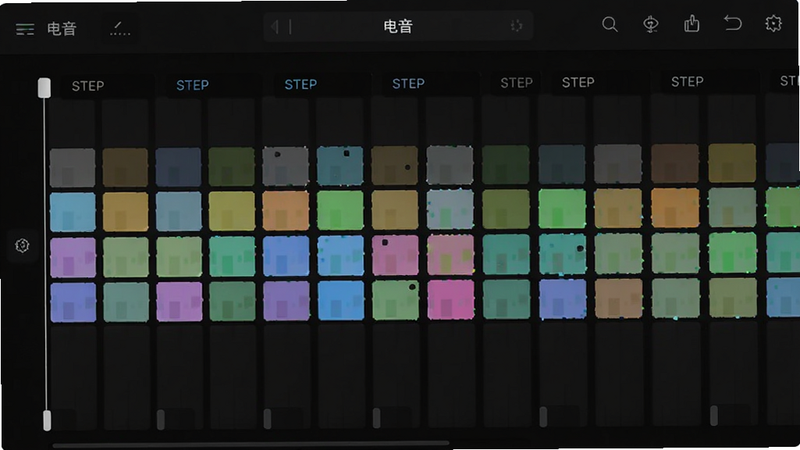Select the seventh STEP label

(x=687, y=82)
